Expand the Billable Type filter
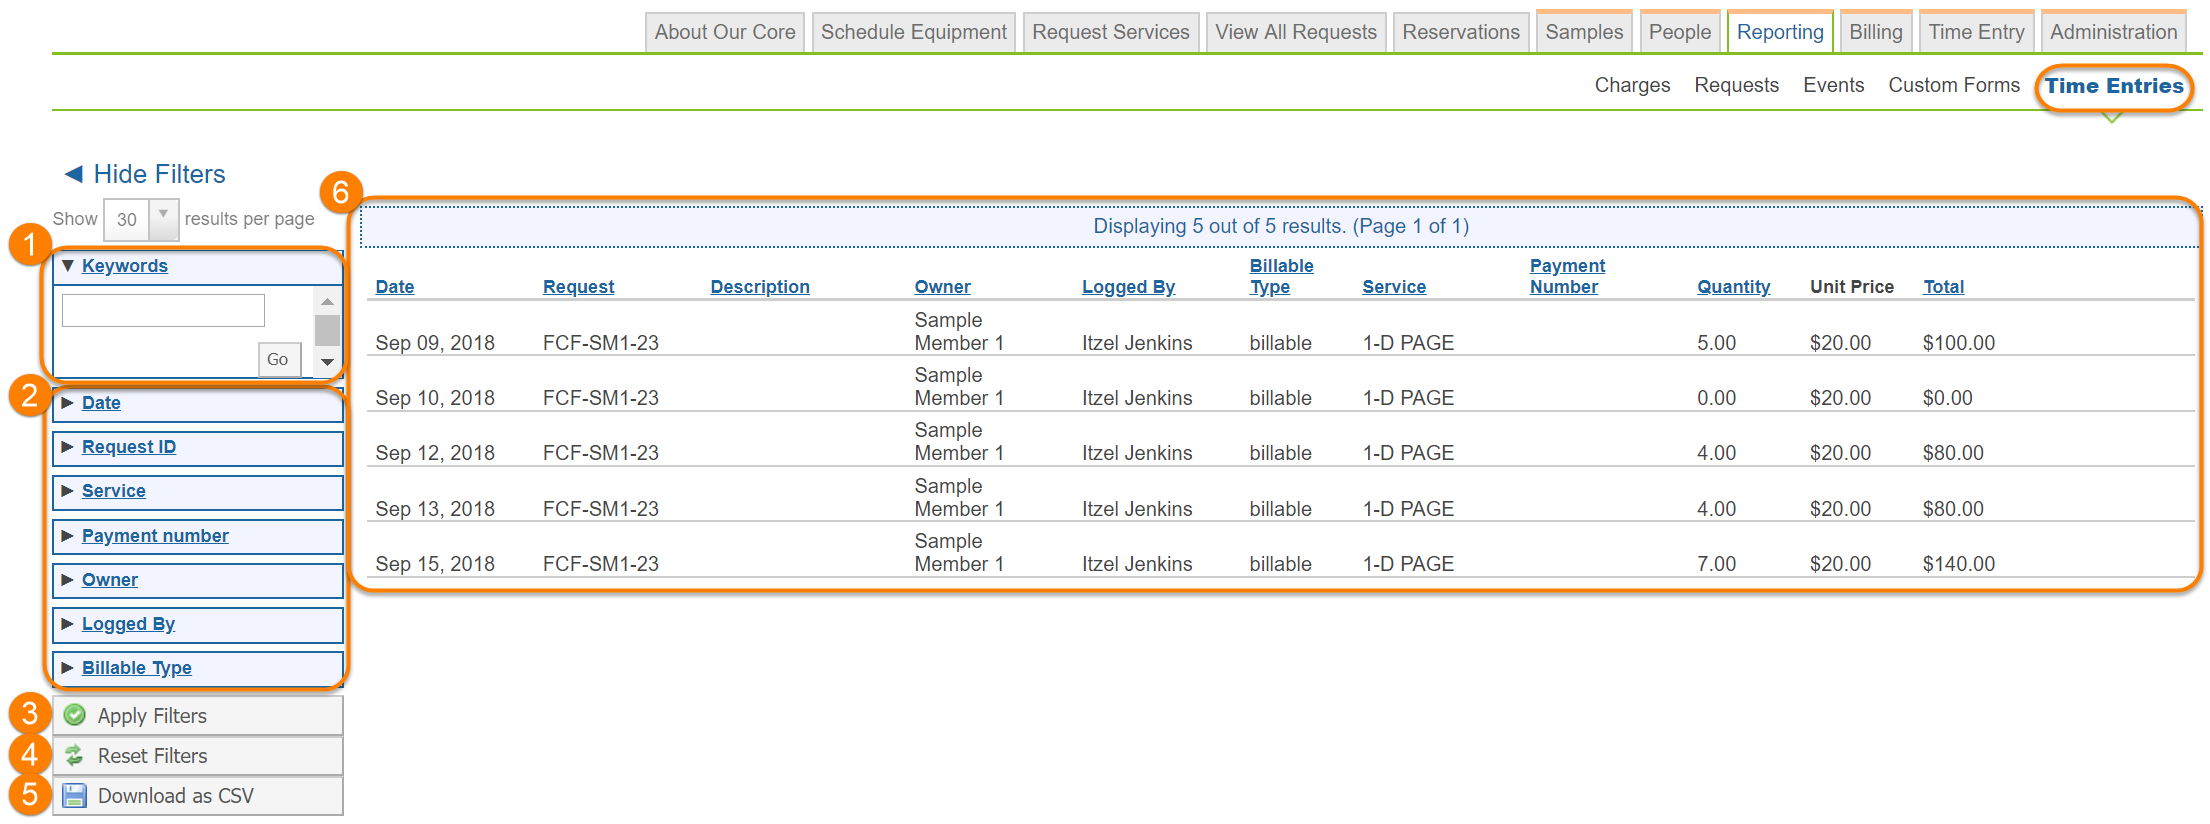Viewport: 2210px width, 824px height. 68,668
